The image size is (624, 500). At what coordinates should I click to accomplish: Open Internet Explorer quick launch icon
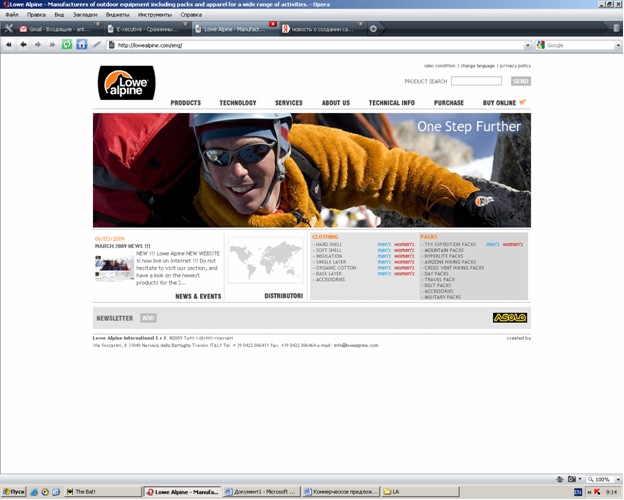point(34,492)
